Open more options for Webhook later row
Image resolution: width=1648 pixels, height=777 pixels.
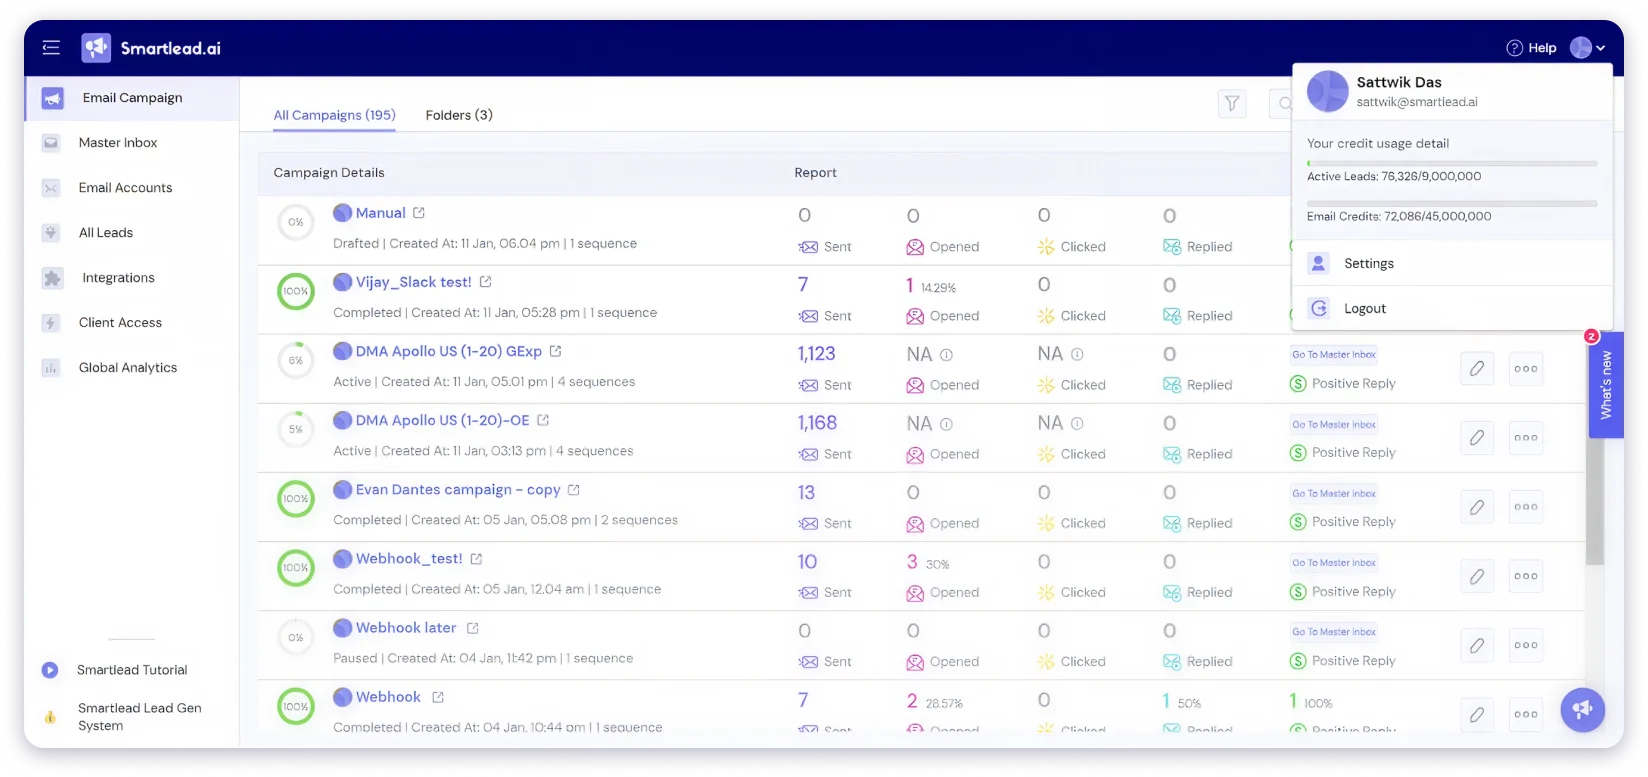click(x=1526, y=645)
